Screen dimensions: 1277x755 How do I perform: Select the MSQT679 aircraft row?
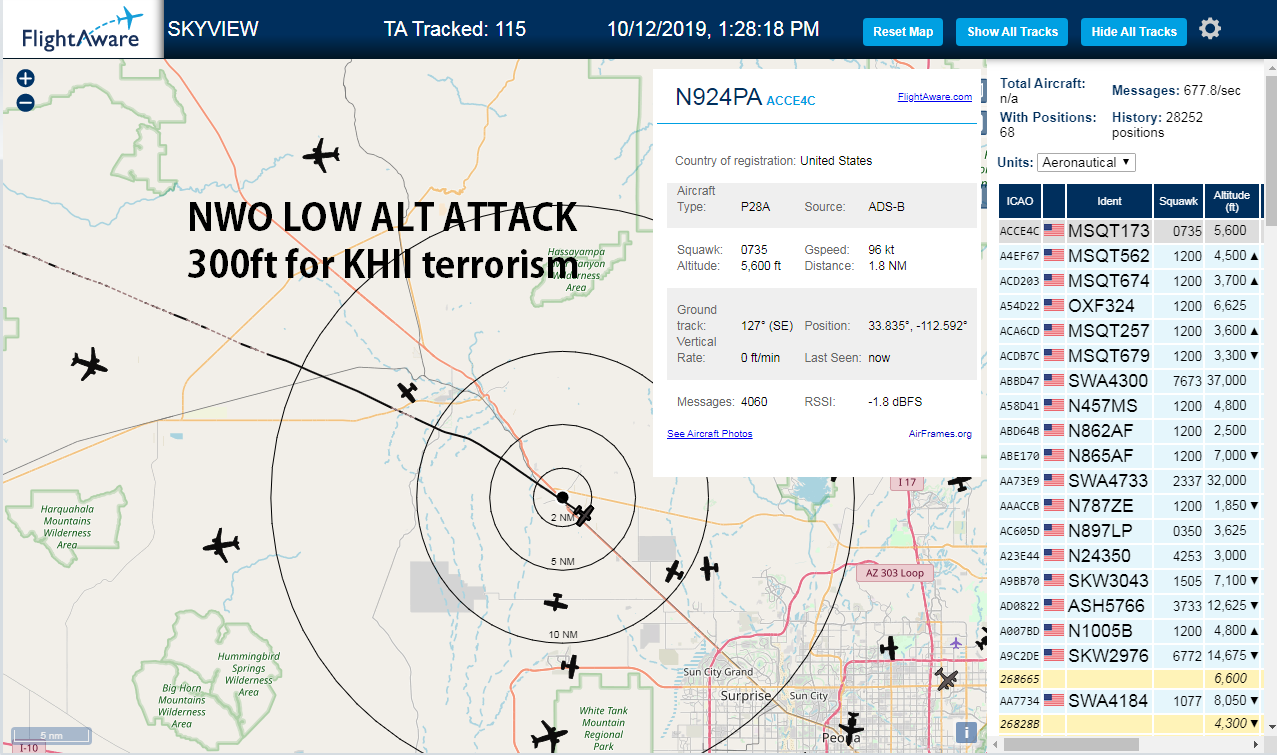point(1130,356)
